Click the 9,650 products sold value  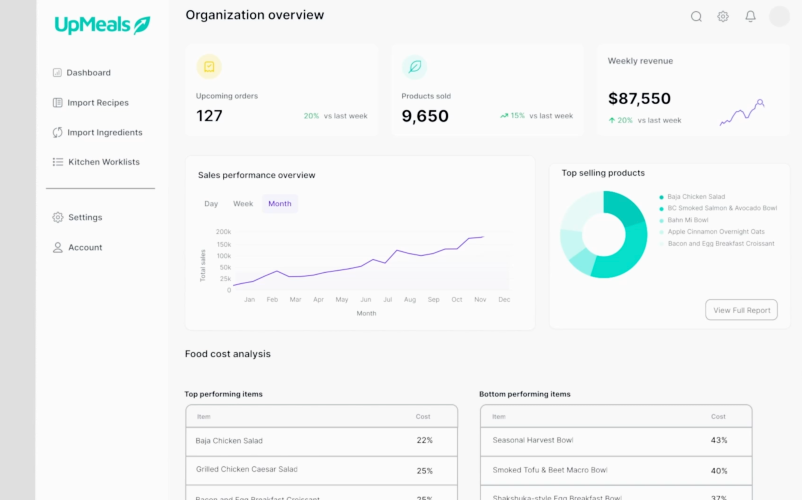pos(425,116)
